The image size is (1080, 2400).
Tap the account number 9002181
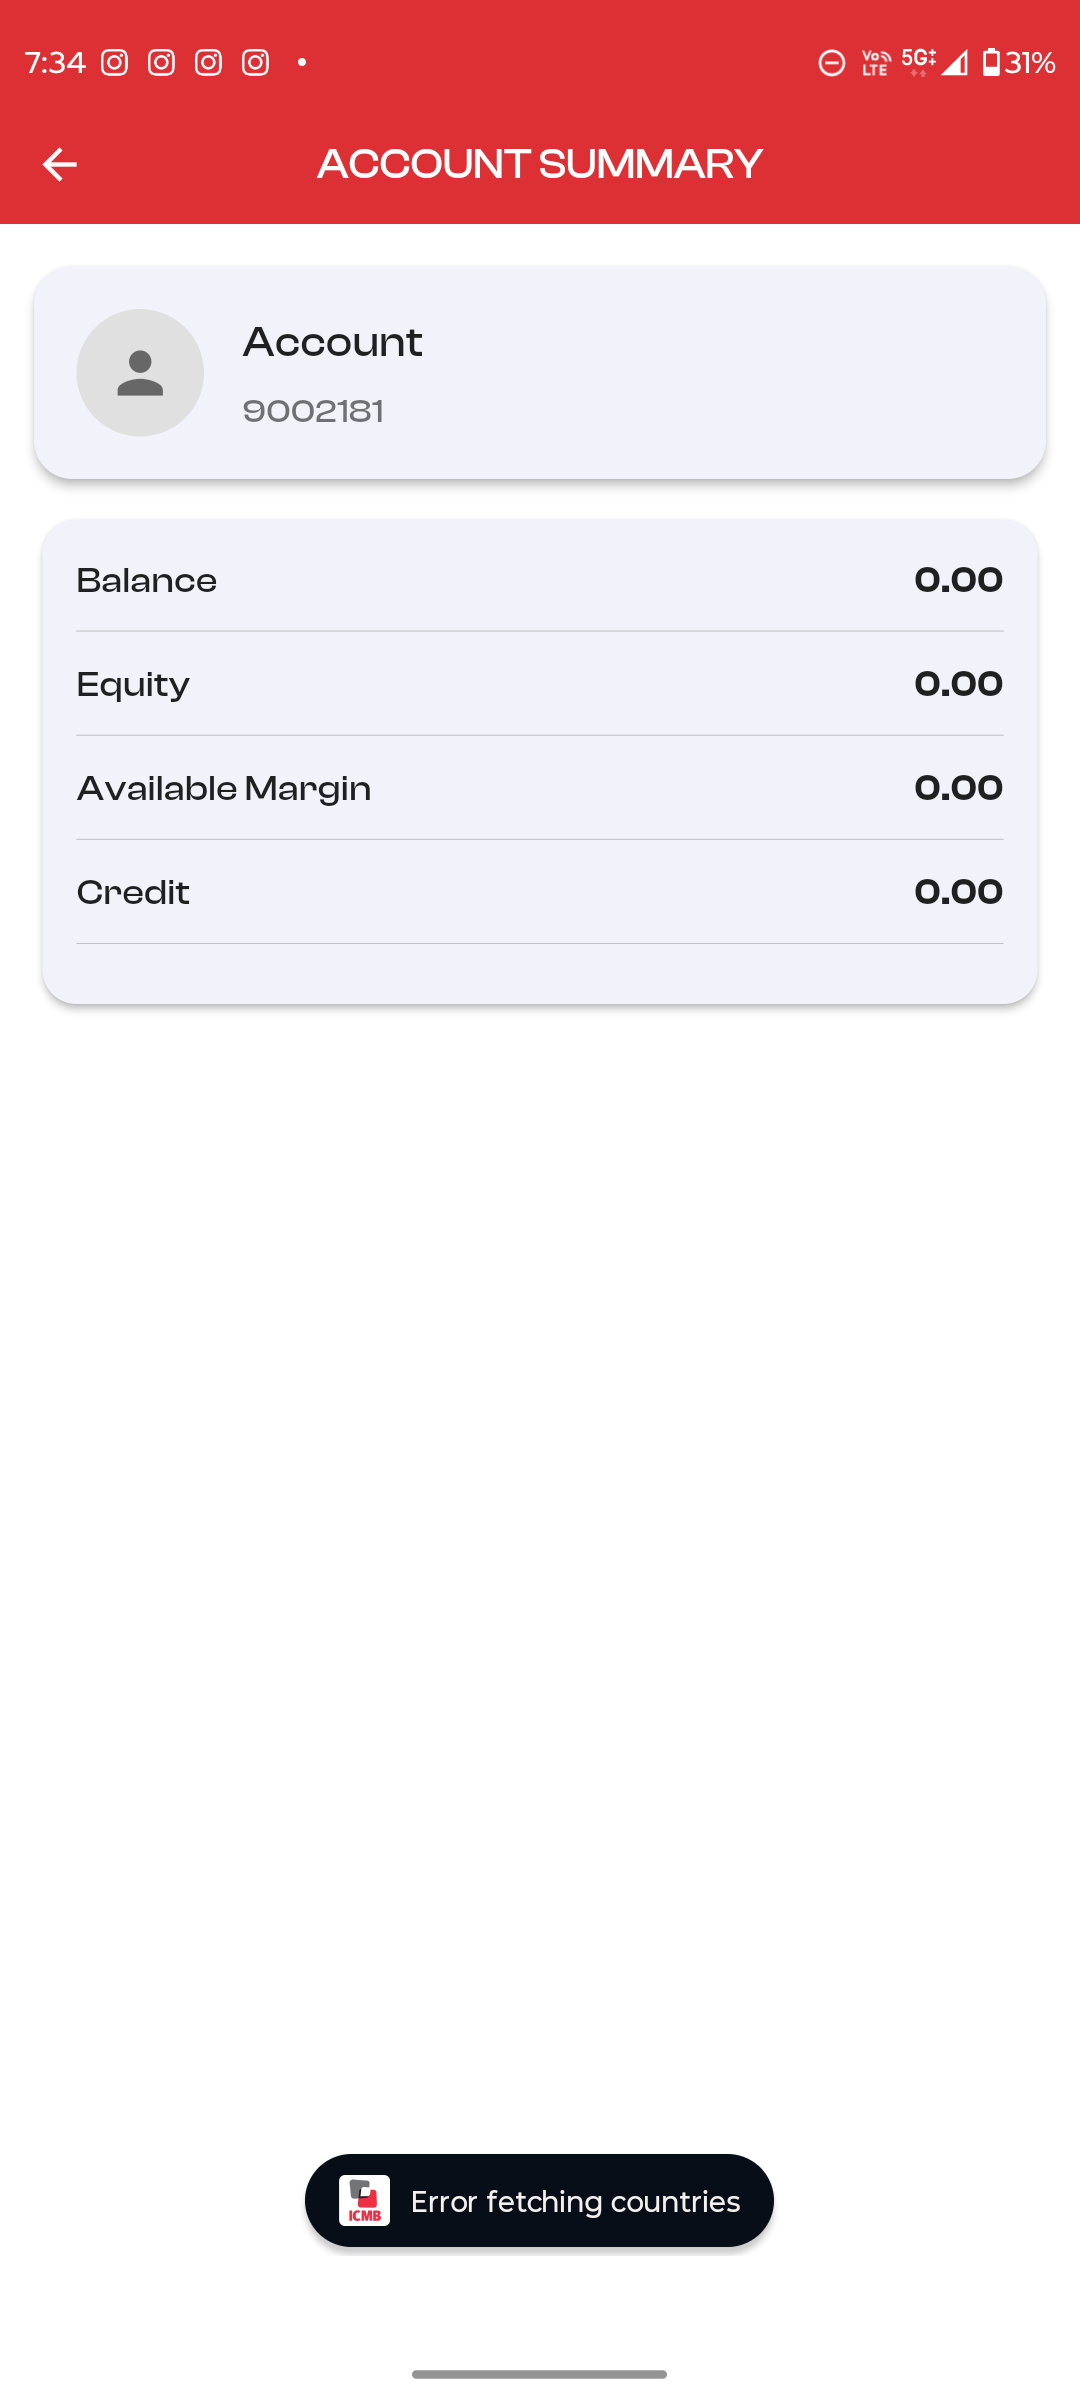point(313,411)
